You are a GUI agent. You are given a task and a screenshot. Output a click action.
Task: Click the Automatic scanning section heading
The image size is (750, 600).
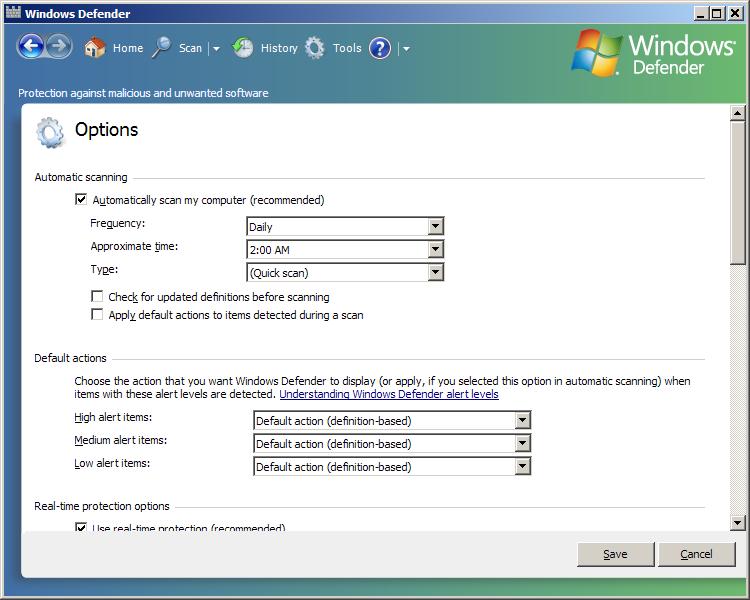click(x=81, y=177)
